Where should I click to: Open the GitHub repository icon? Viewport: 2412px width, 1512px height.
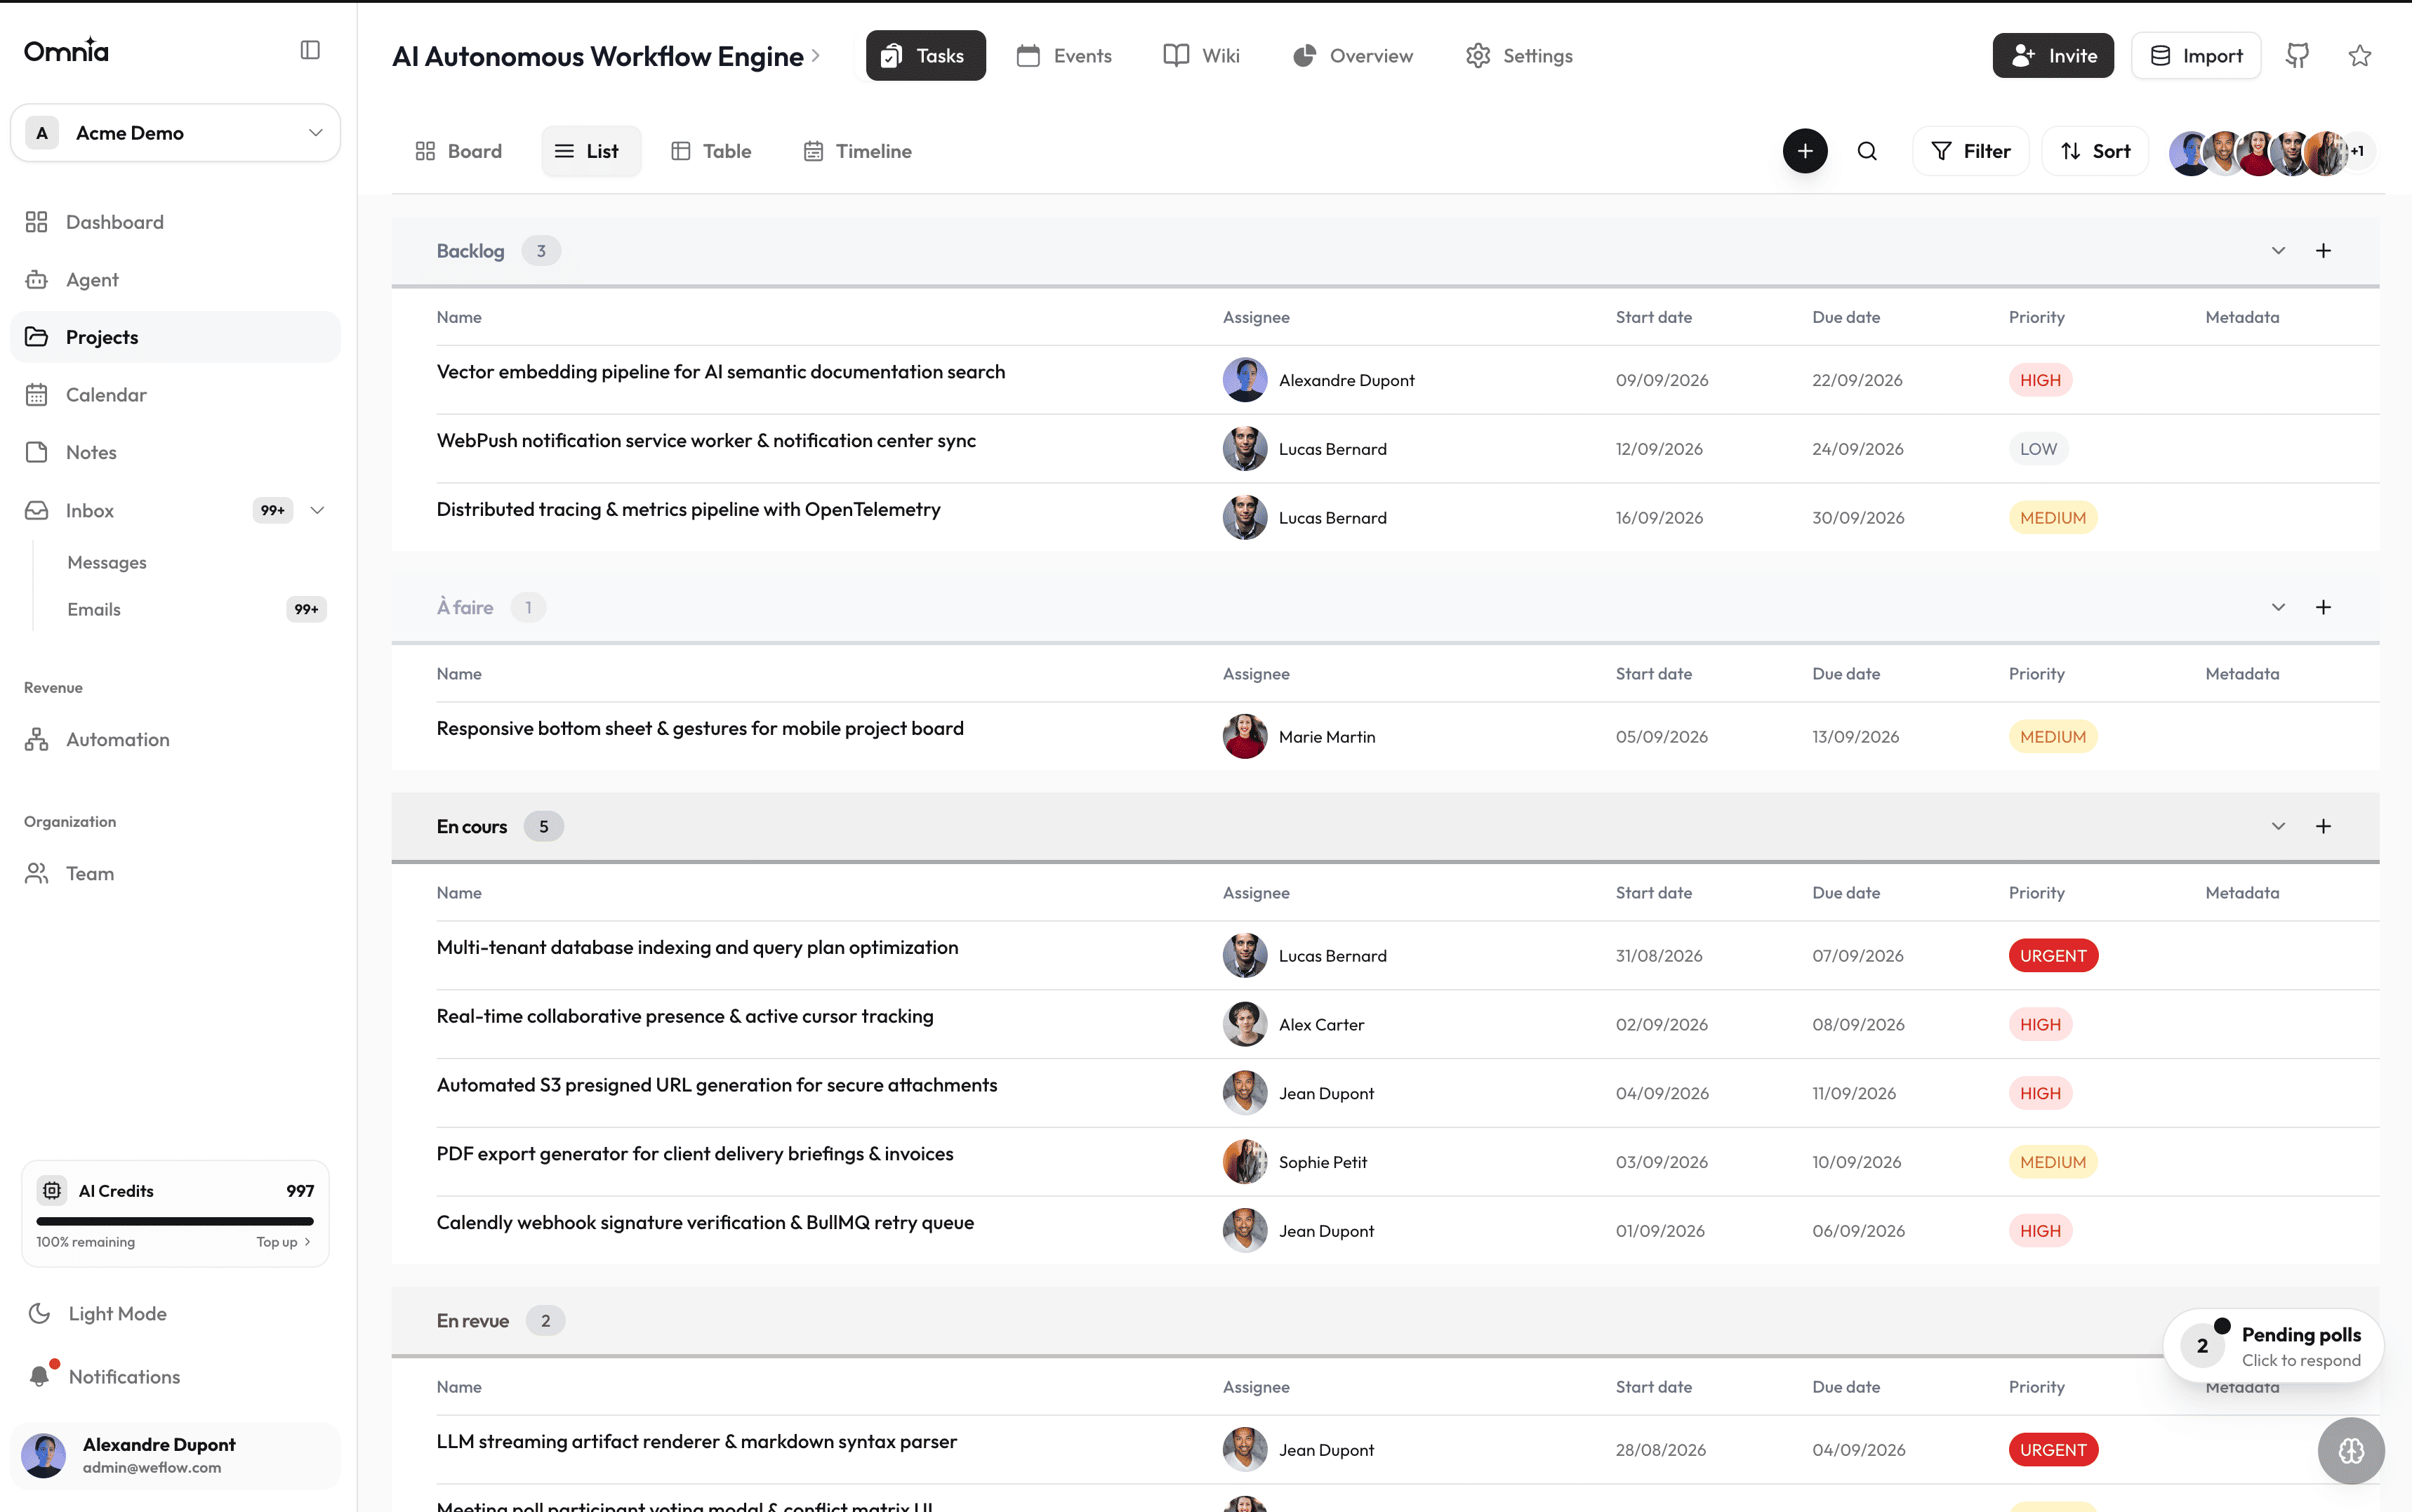pos(2297,56)
